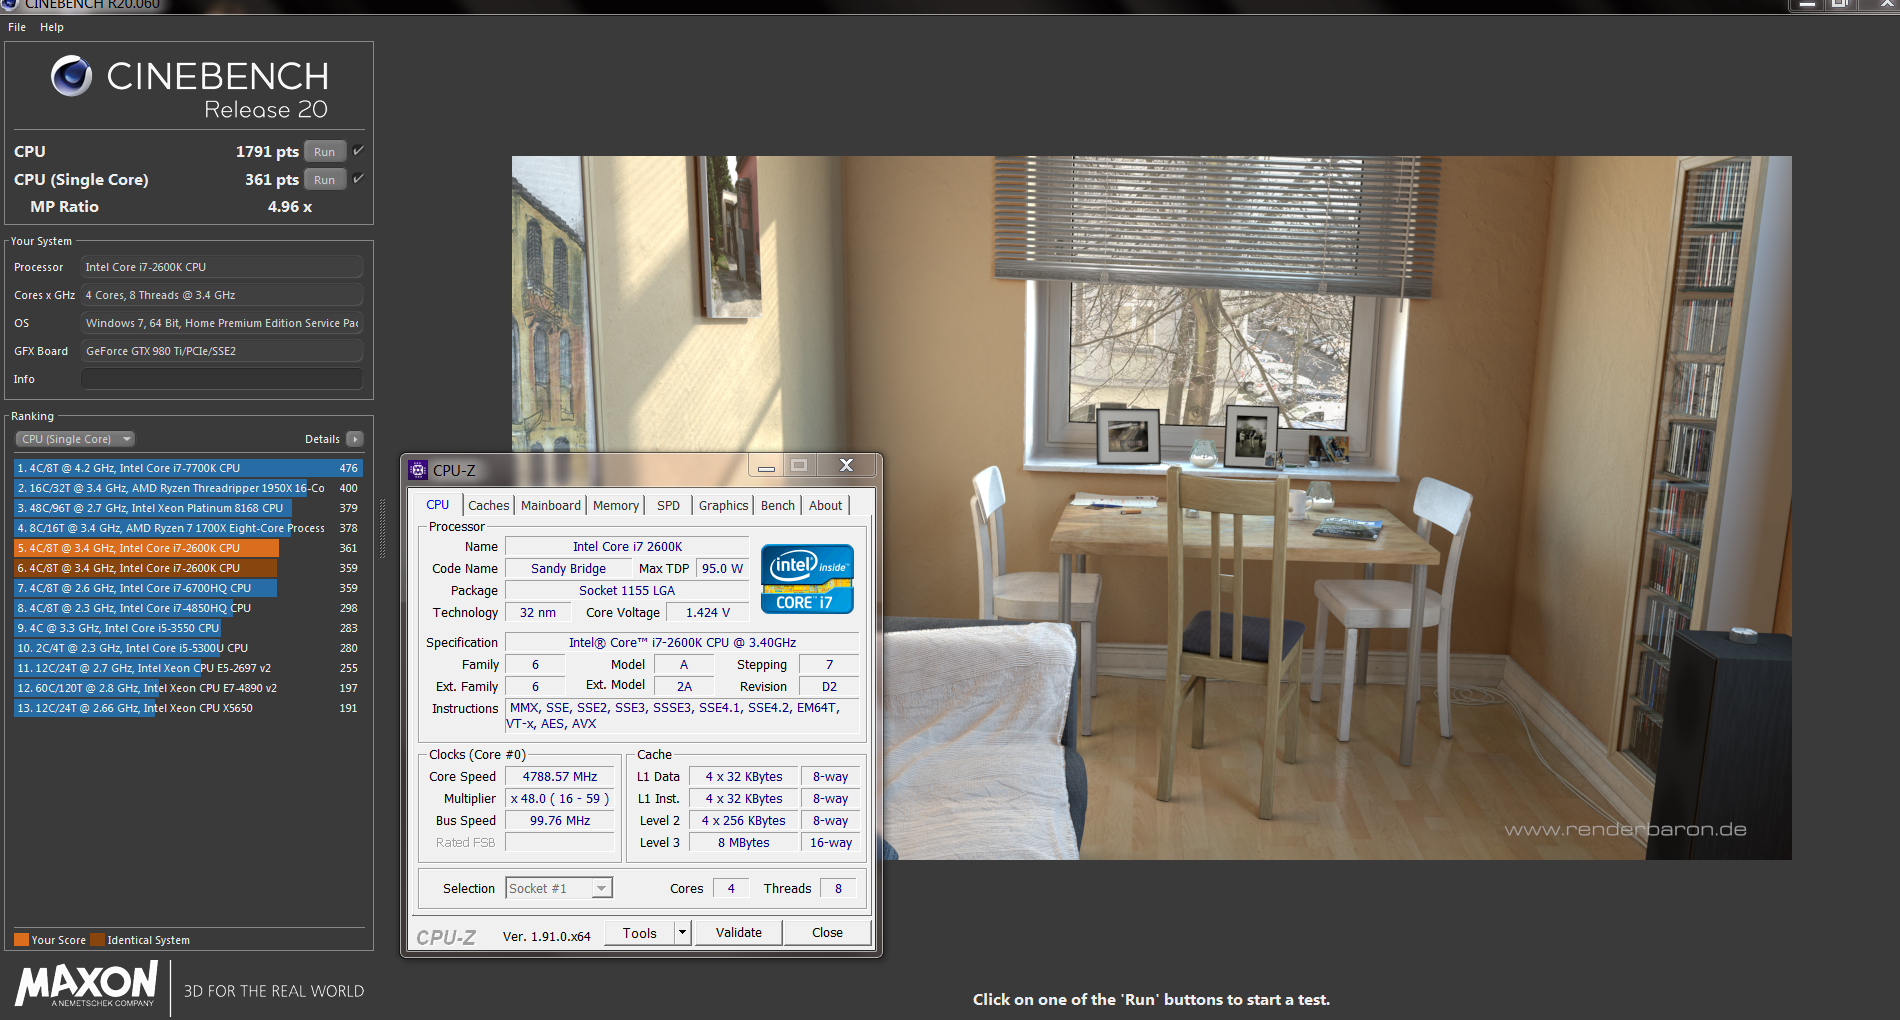Click the Max TDP value 95.0 W

(x=722, y=568)
